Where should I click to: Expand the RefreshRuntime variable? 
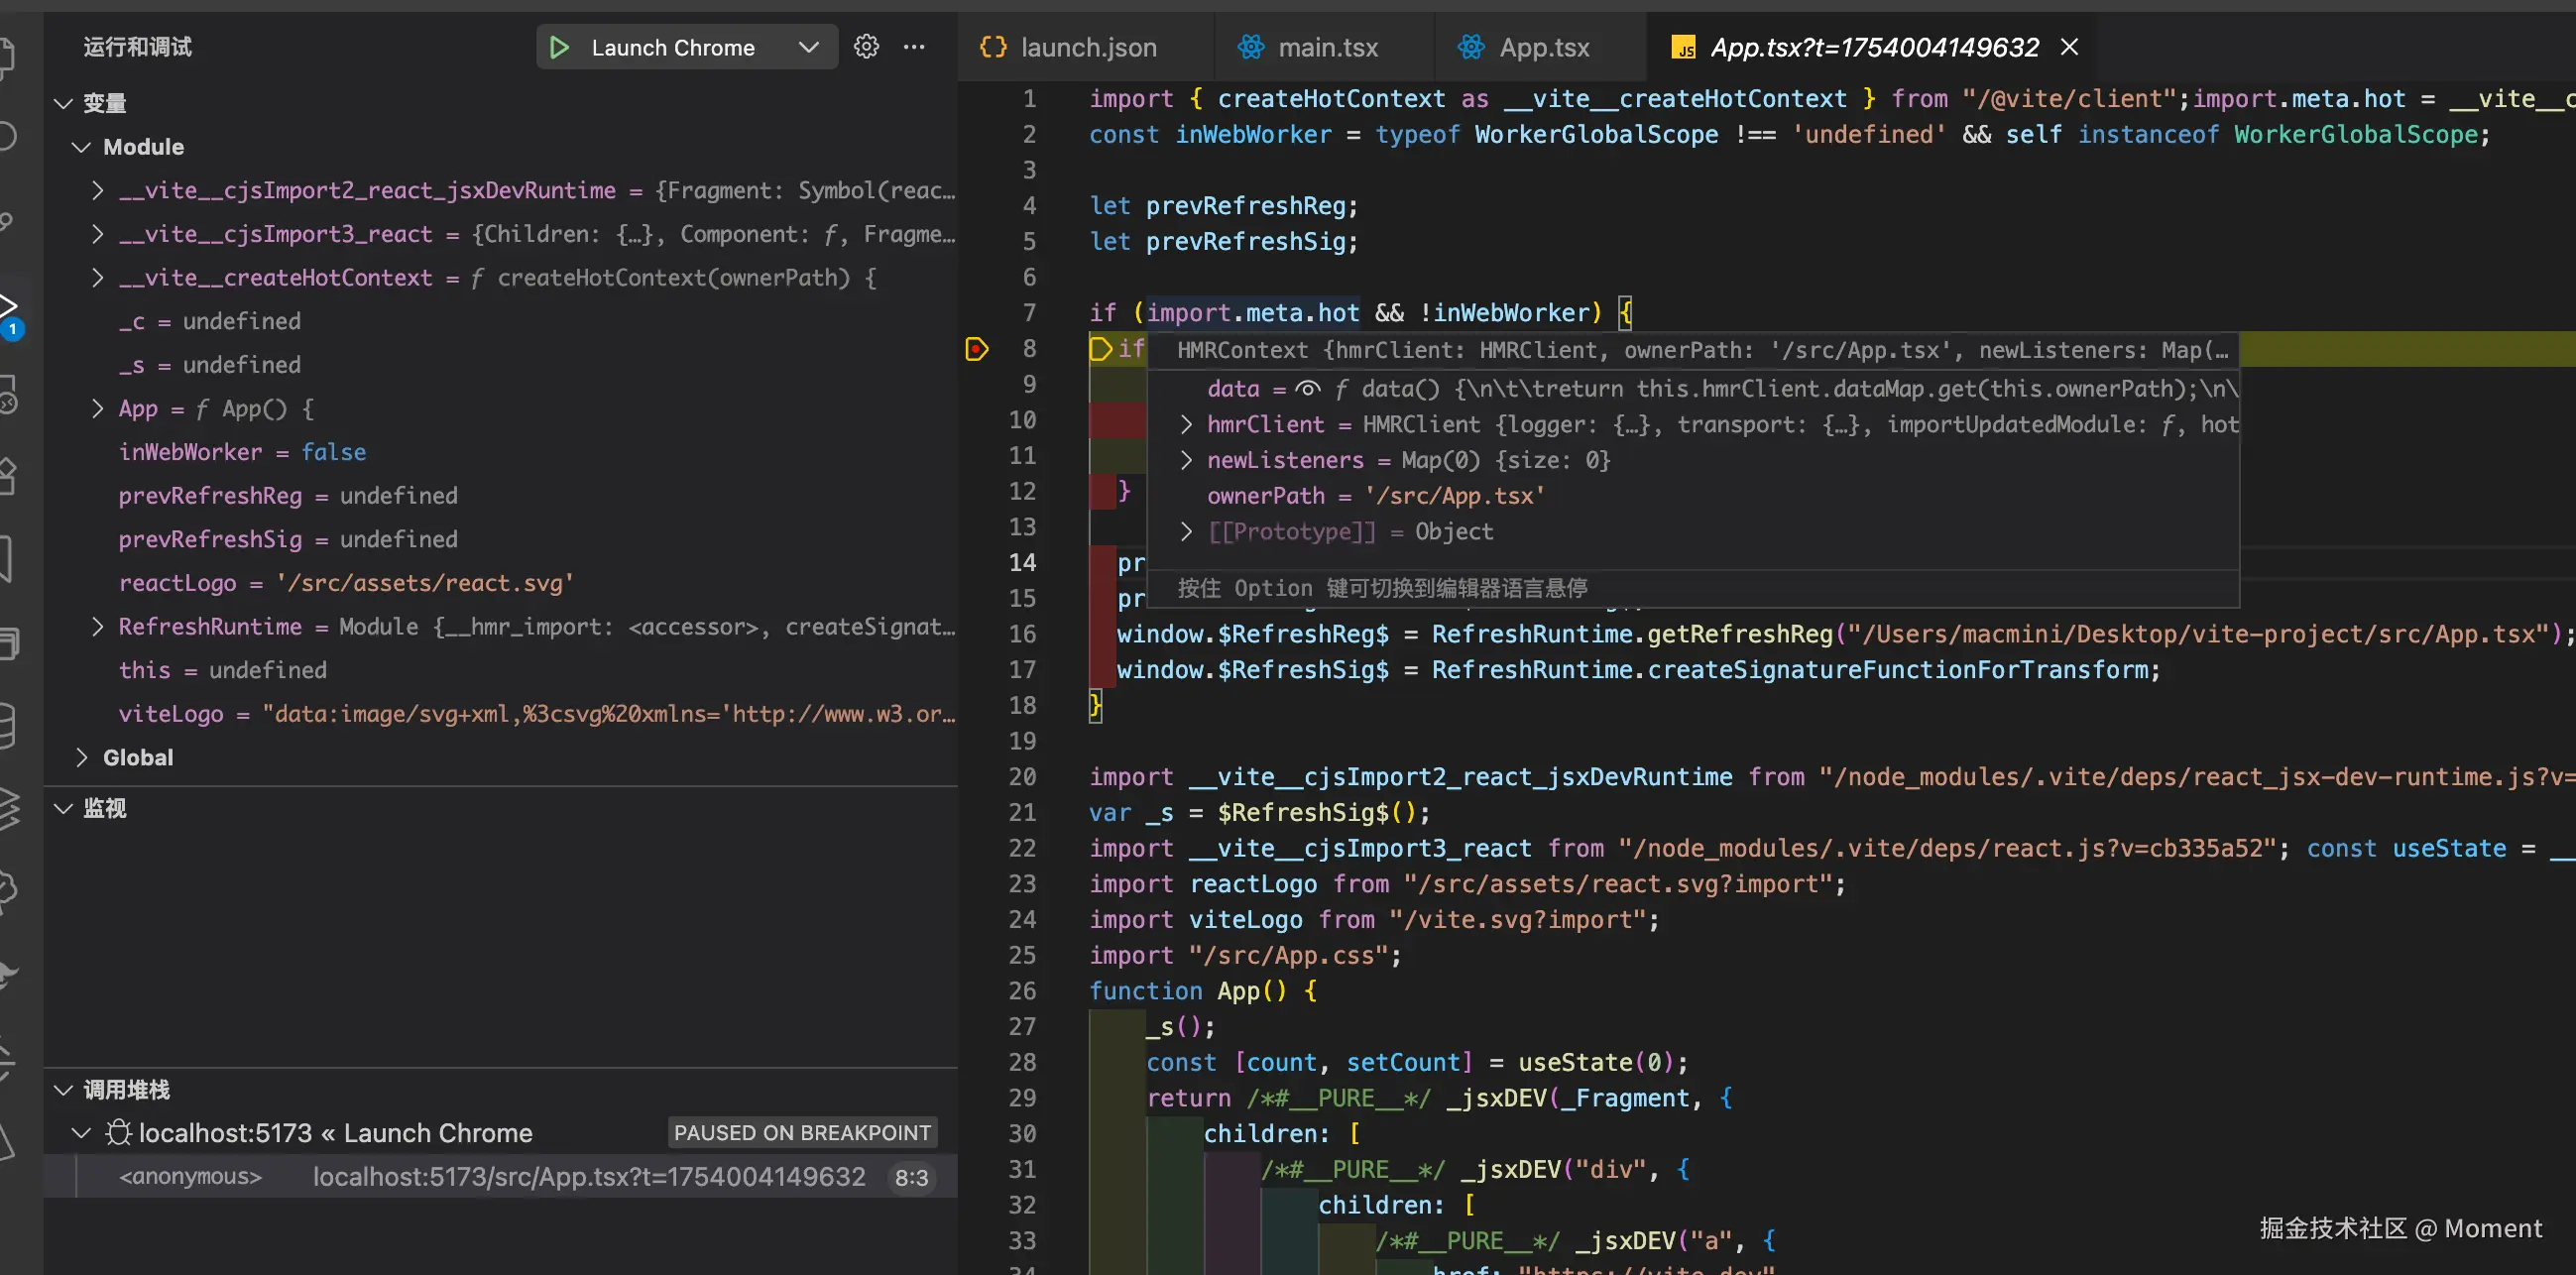pos(97,627)
